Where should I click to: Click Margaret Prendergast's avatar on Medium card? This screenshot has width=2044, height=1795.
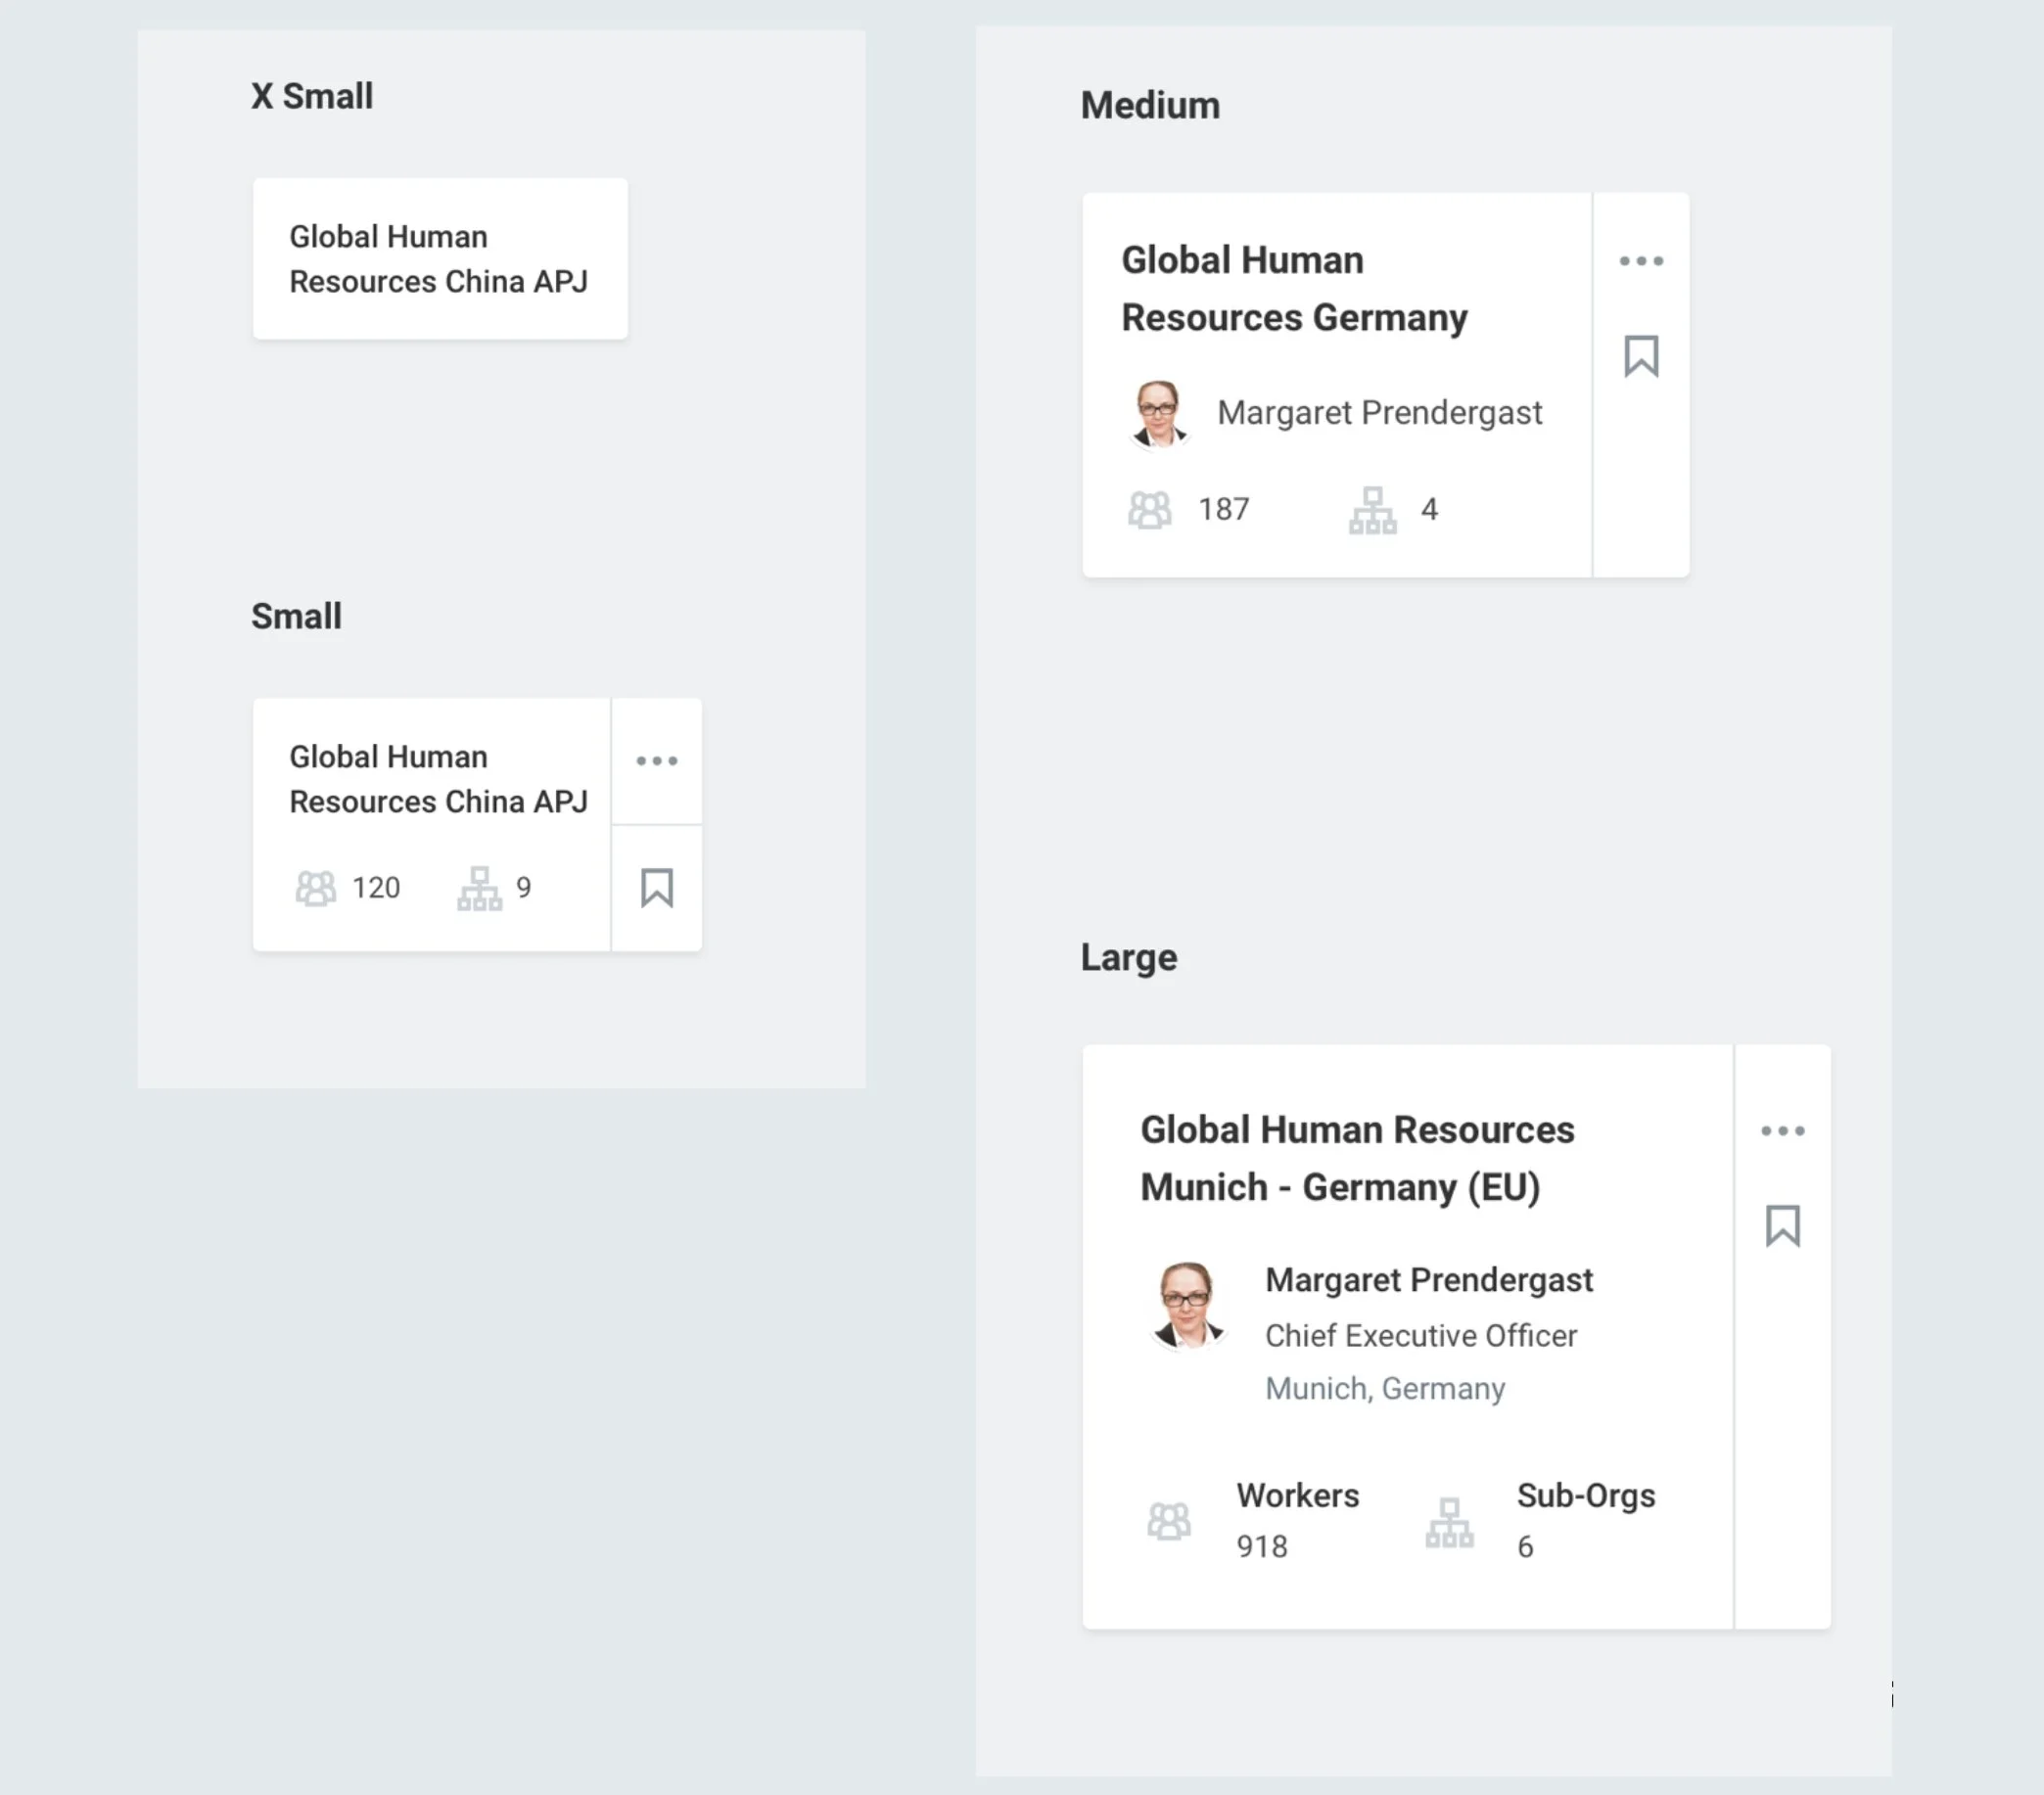(x=1159, y=413)
